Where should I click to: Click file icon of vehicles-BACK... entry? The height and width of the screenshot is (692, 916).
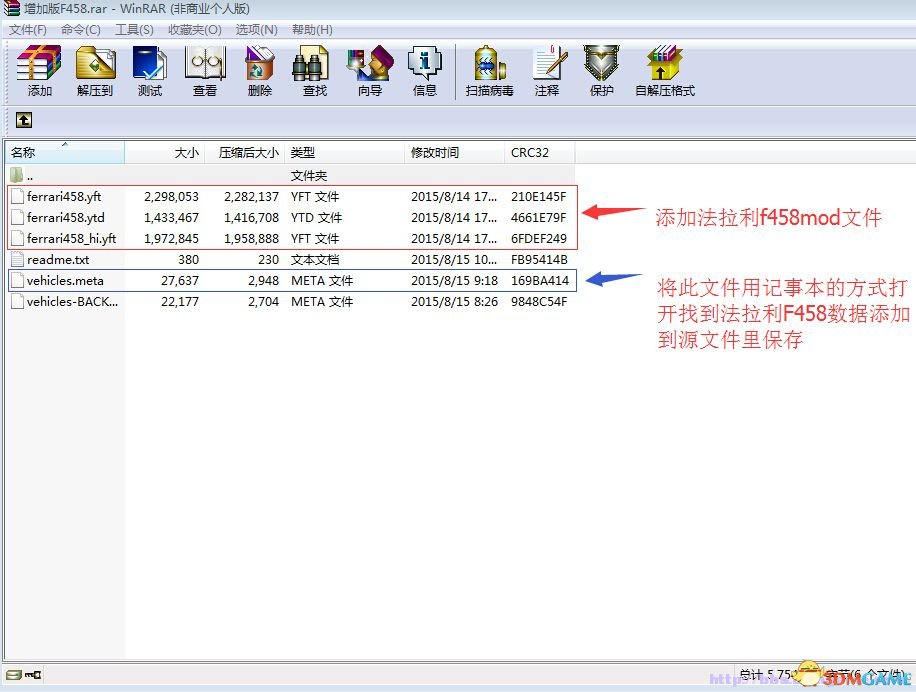pyautogui.click(x=17, y=301)
